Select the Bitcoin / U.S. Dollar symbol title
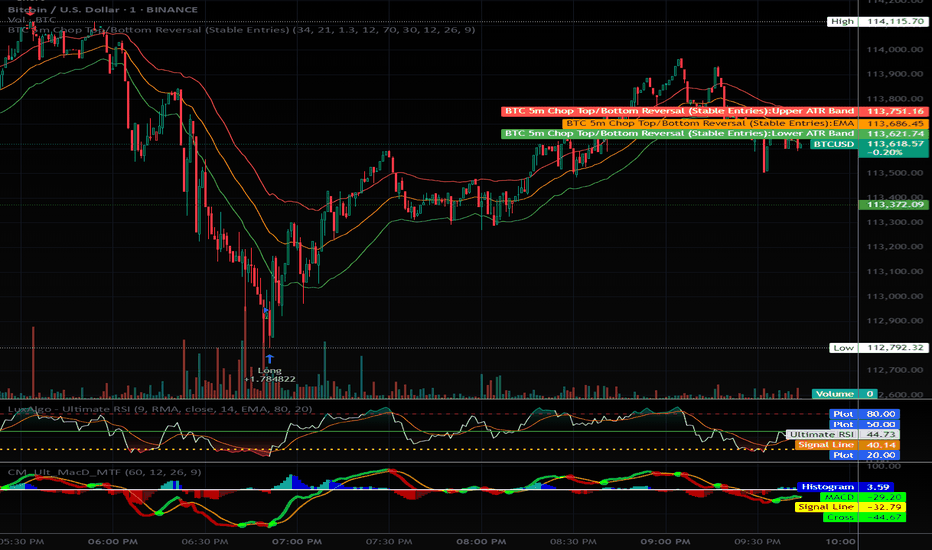Image resolution: width=932 pixels, height=550 pixels. click(103, 10)
